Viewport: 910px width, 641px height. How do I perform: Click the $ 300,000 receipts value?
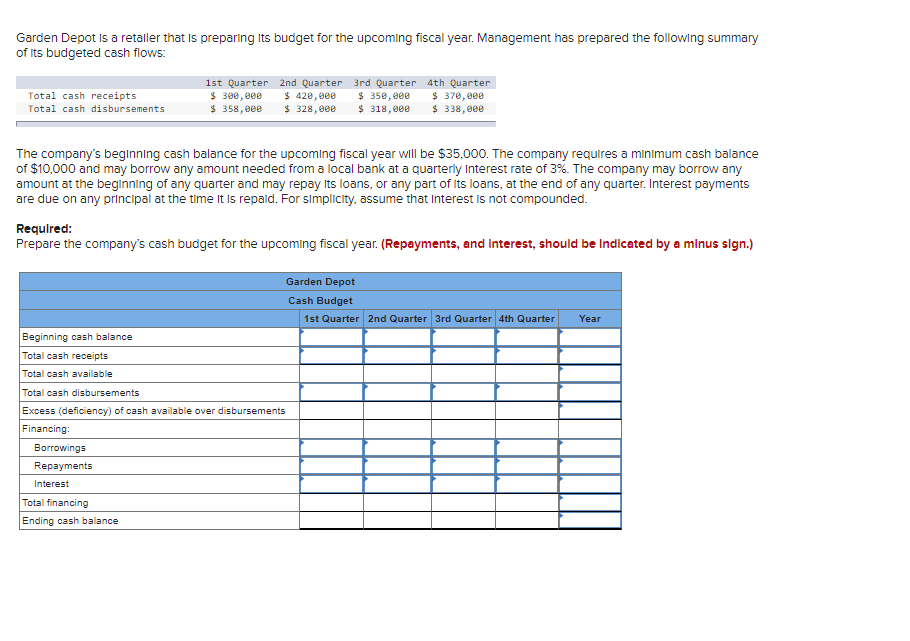click(x=236, y=96)
